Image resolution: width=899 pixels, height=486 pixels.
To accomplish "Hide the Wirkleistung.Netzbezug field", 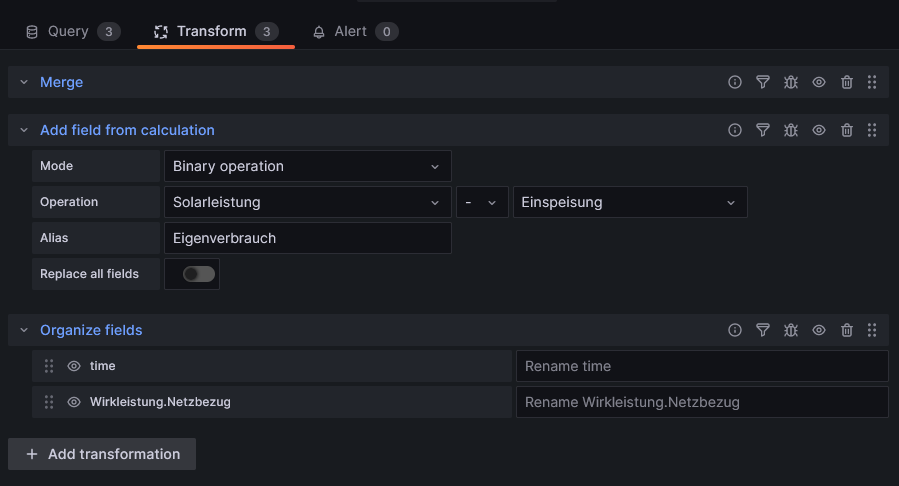I will (x=74, y=402).
